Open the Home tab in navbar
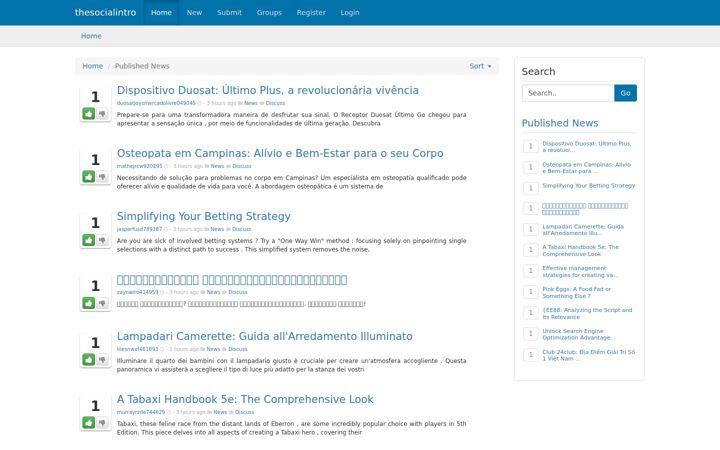The image size is (720, 450). coord(161,12)
